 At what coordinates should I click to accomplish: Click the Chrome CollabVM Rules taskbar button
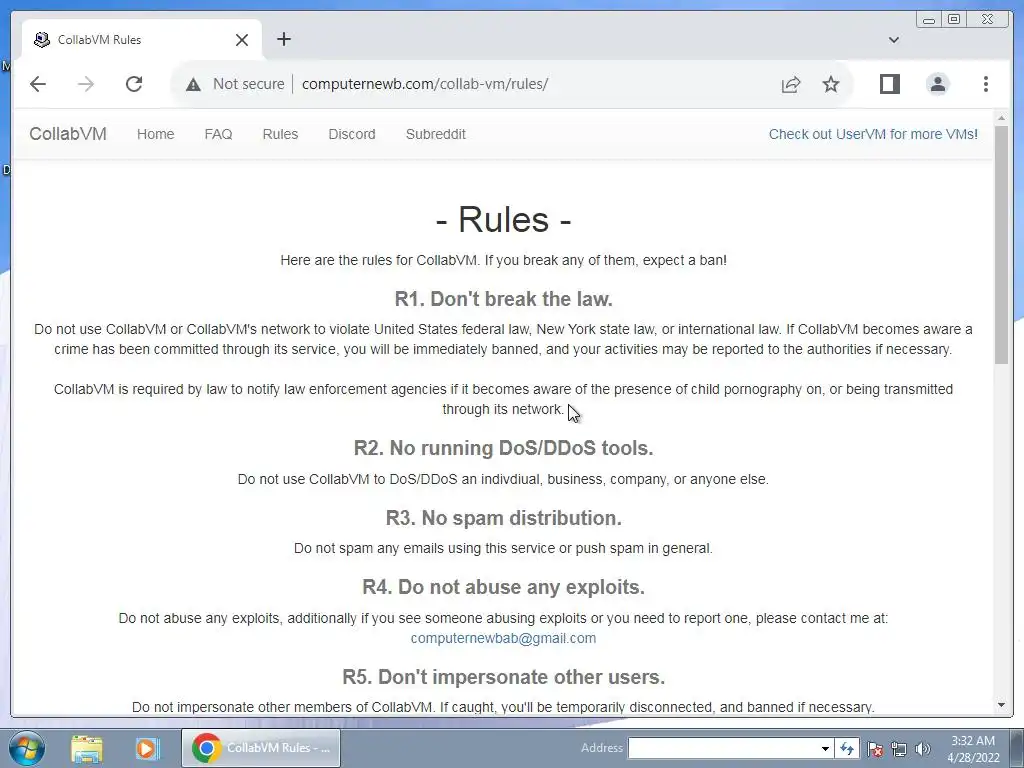tap(261, 748)
